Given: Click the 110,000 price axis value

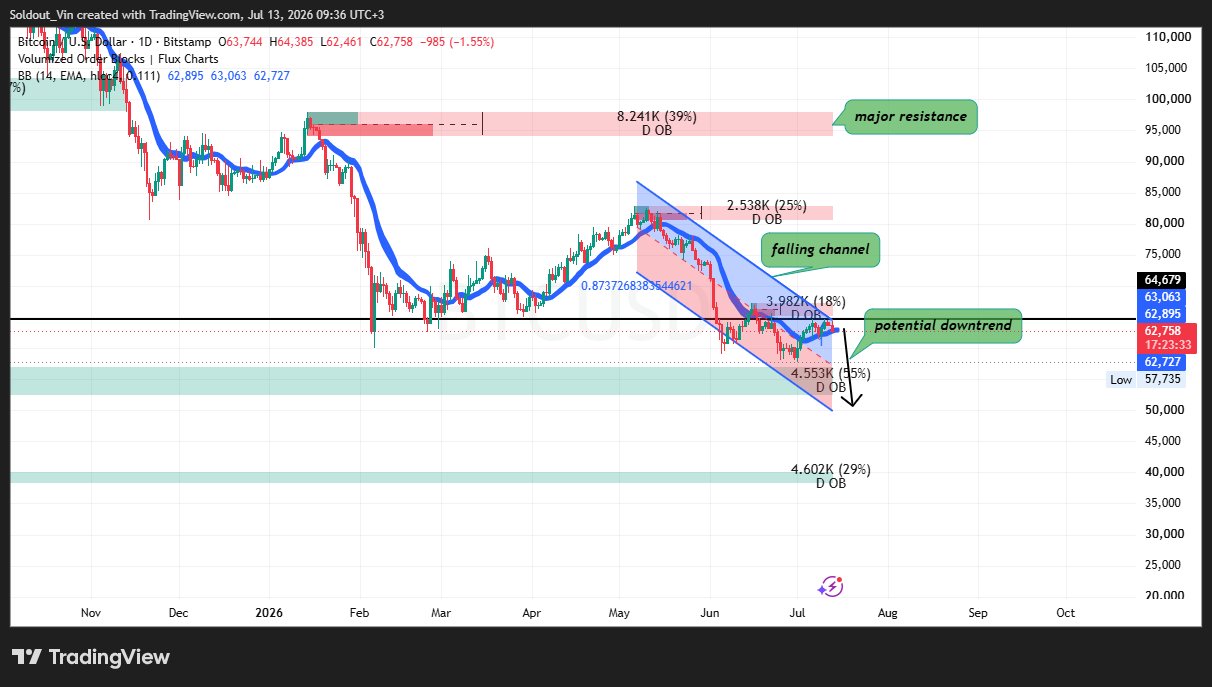Looking at the screenshot, I should click(x=1166, y=37).
